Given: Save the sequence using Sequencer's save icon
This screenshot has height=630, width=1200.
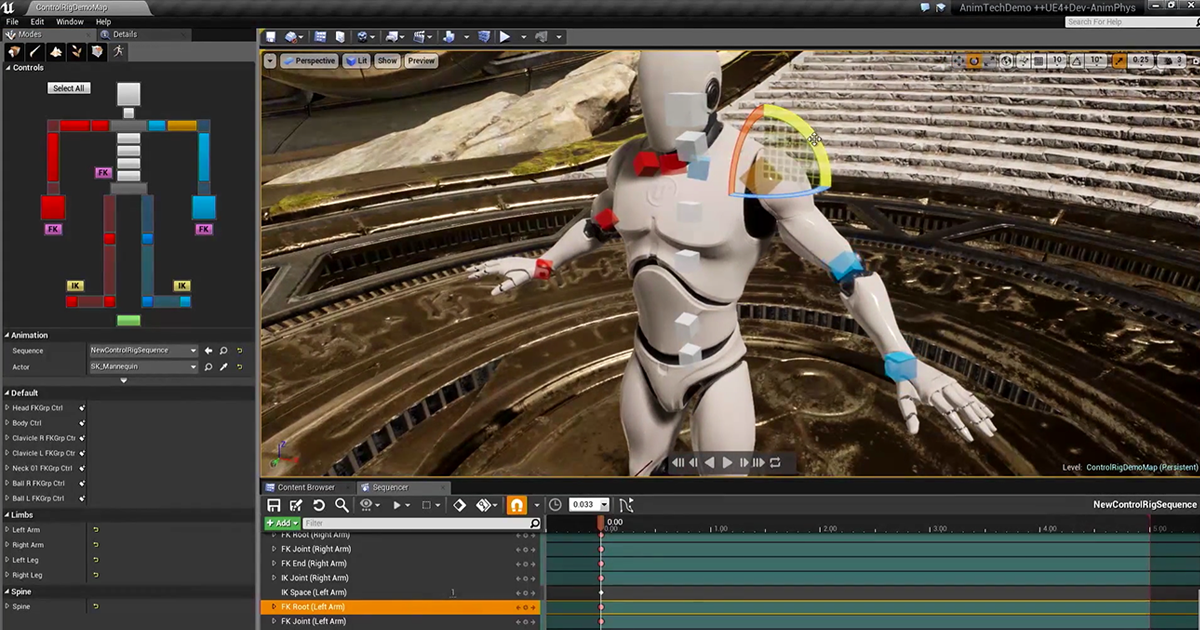Looking at the screenshot, I should click(x=273, y=505).
